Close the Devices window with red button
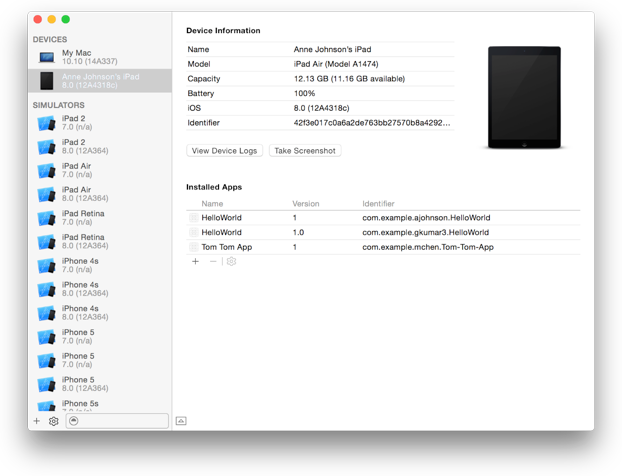The height and width of the screenshot is (476, 622). pyautogui.click(x=38, y=19)
